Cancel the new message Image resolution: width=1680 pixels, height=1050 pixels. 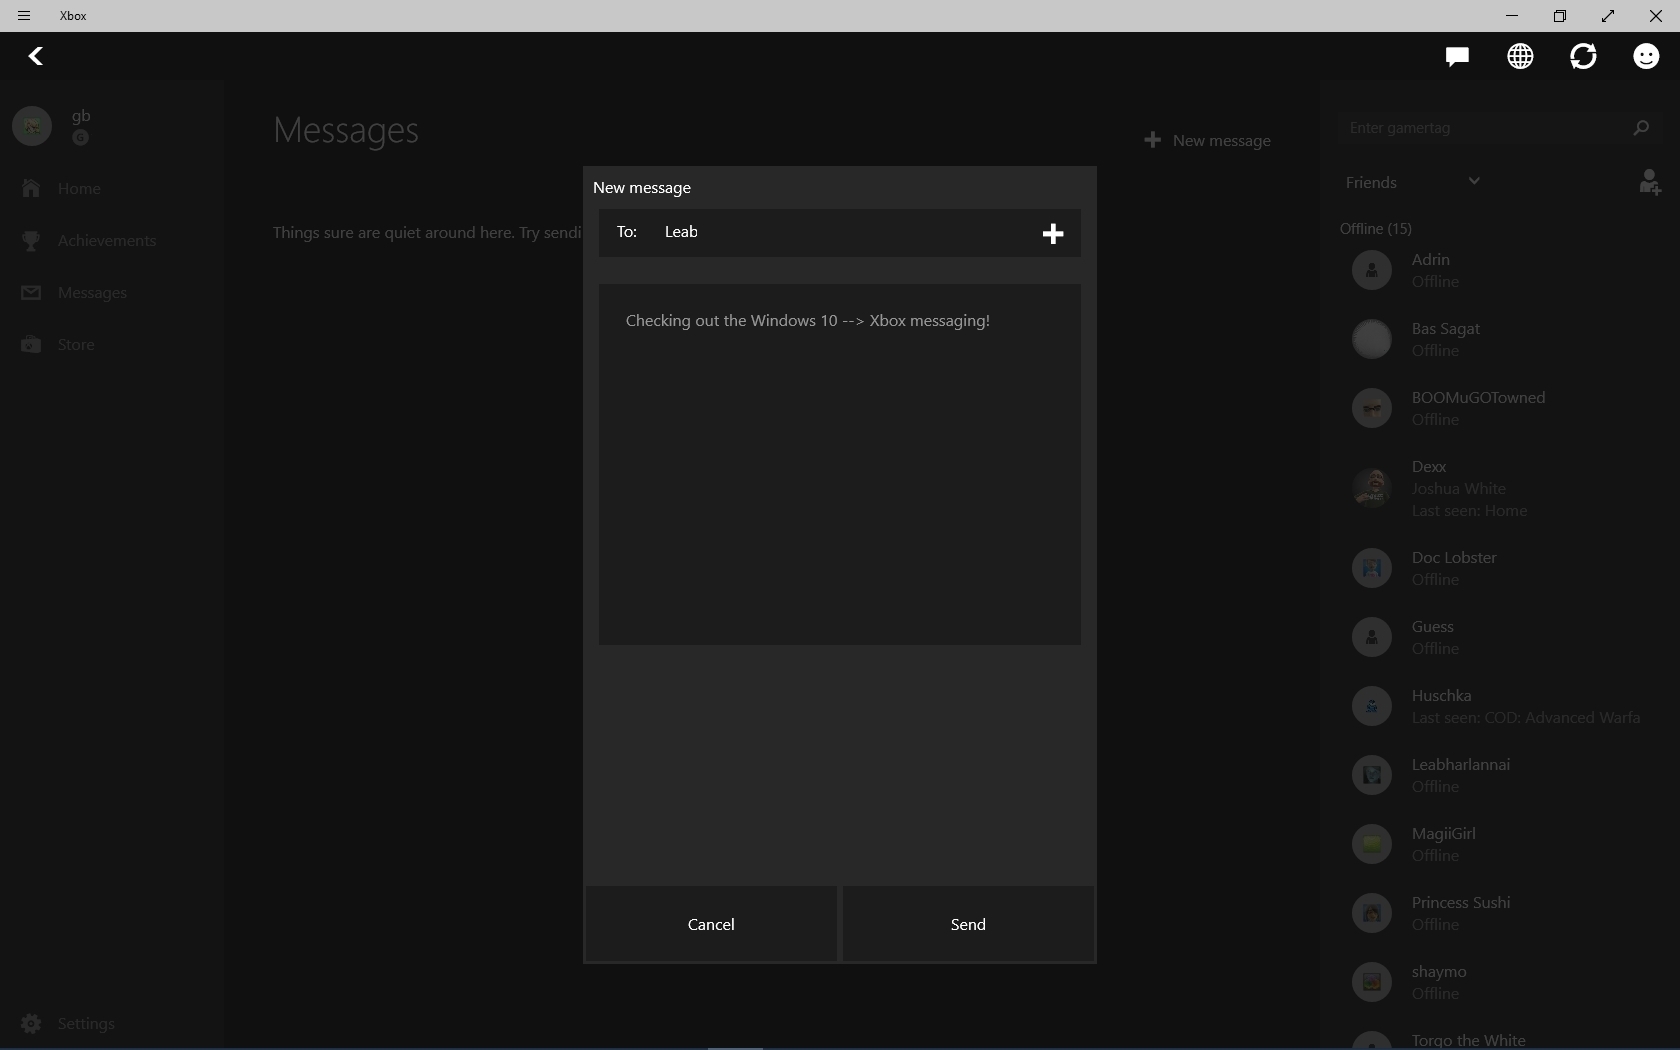click(711, 924)
